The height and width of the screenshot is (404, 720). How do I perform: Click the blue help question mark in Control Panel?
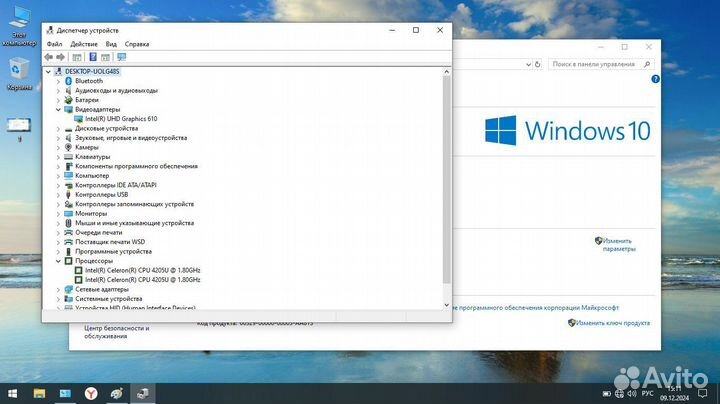655,79
